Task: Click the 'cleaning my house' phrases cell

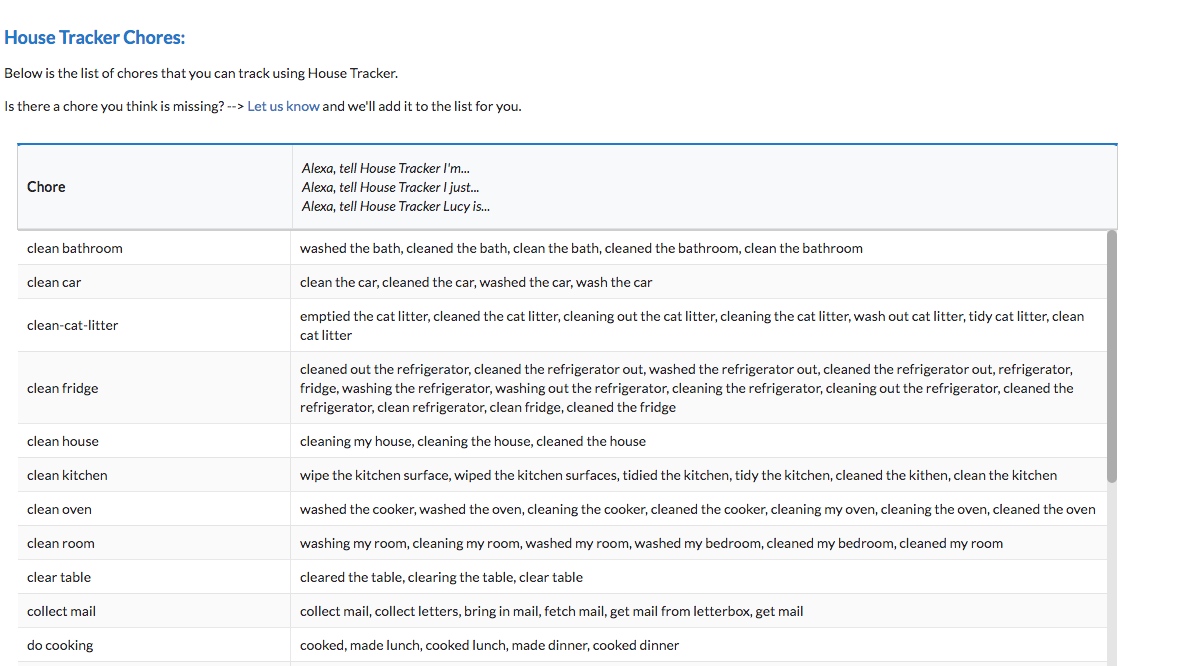Action: pyautogui.click(x=699, y=441)
